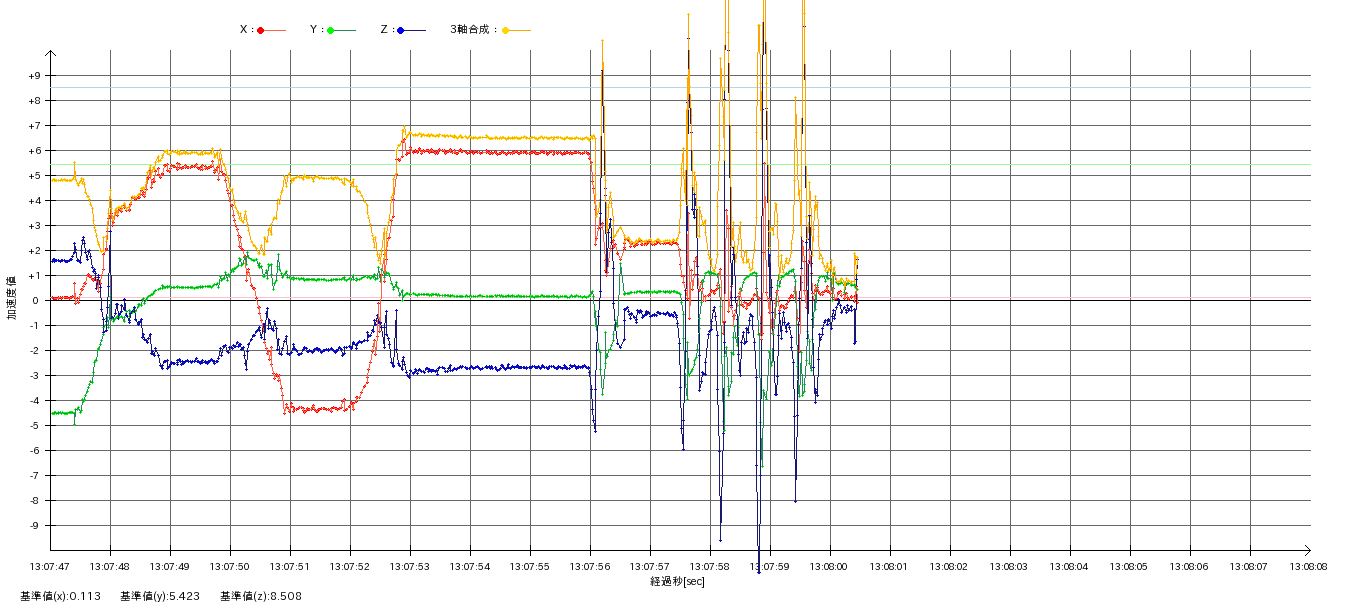
Task: Click the blue Z legend marker
Action: (401, 30)
